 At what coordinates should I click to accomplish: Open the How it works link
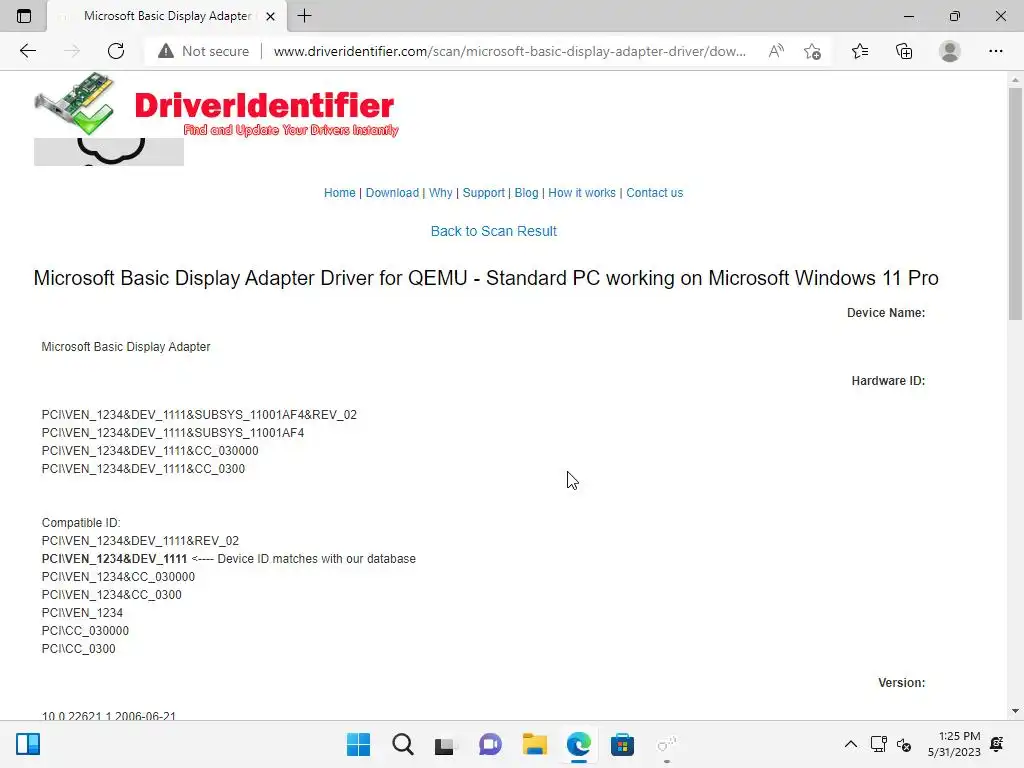[582, 193]
